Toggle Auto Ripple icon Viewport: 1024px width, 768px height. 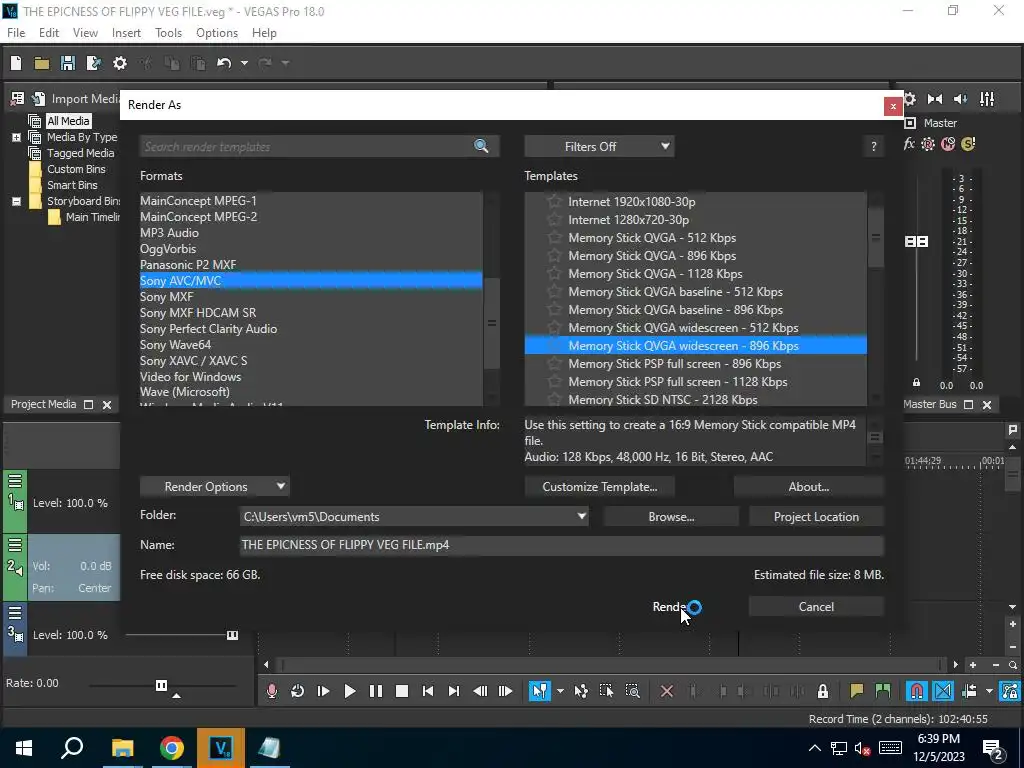coord(969,691)
